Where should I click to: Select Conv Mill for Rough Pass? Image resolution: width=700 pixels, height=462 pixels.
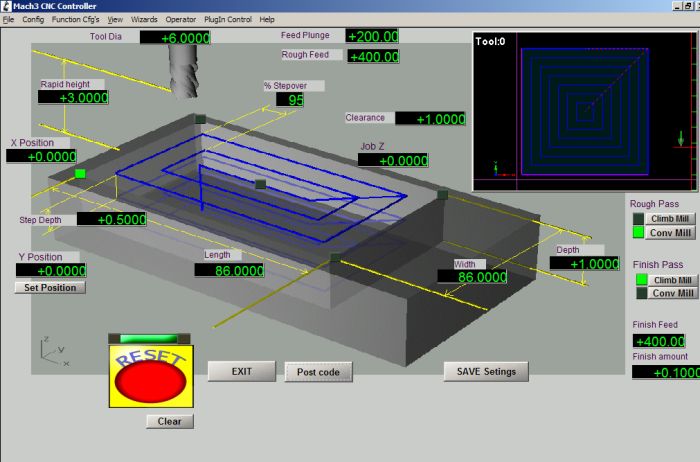click(x=670, y=233)
